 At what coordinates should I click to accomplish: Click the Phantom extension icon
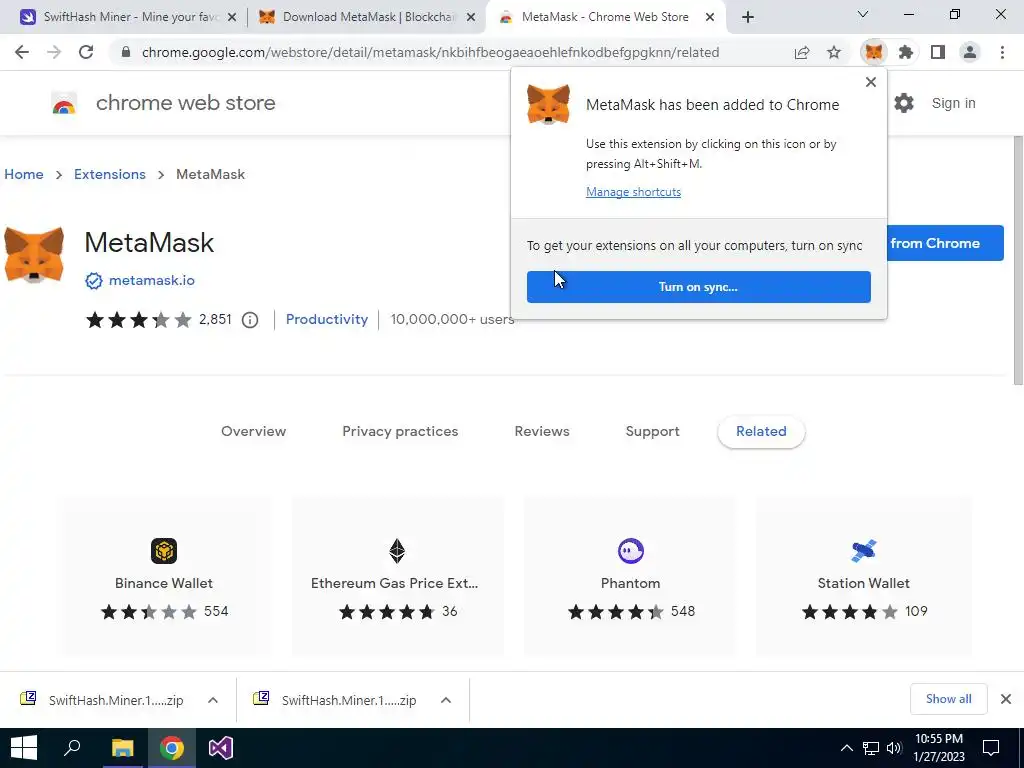(631, 551)
